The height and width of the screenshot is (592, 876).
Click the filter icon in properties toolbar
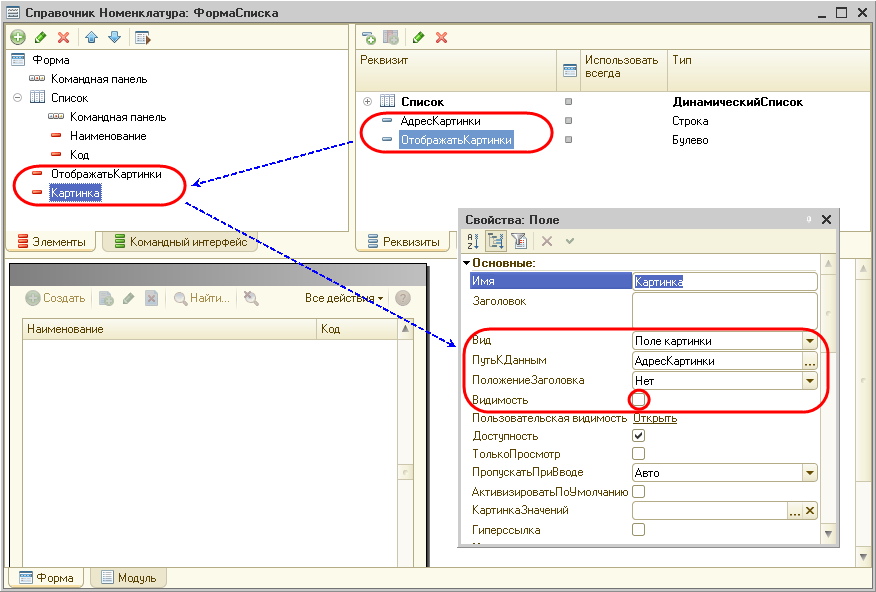point(518,240)
